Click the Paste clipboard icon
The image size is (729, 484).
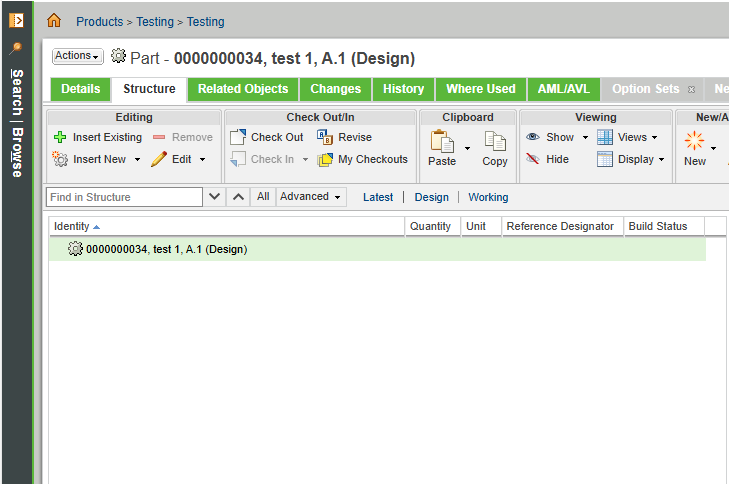point(442,143)
